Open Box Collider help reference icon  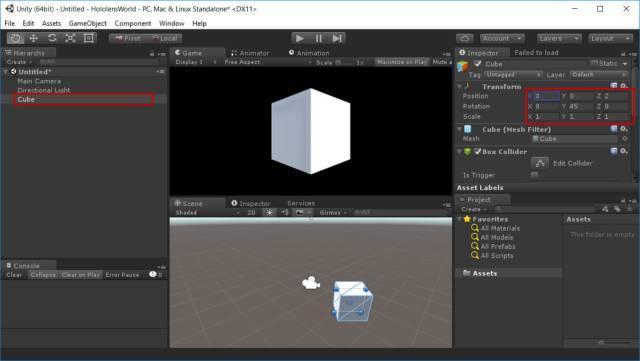coord(614,151)
